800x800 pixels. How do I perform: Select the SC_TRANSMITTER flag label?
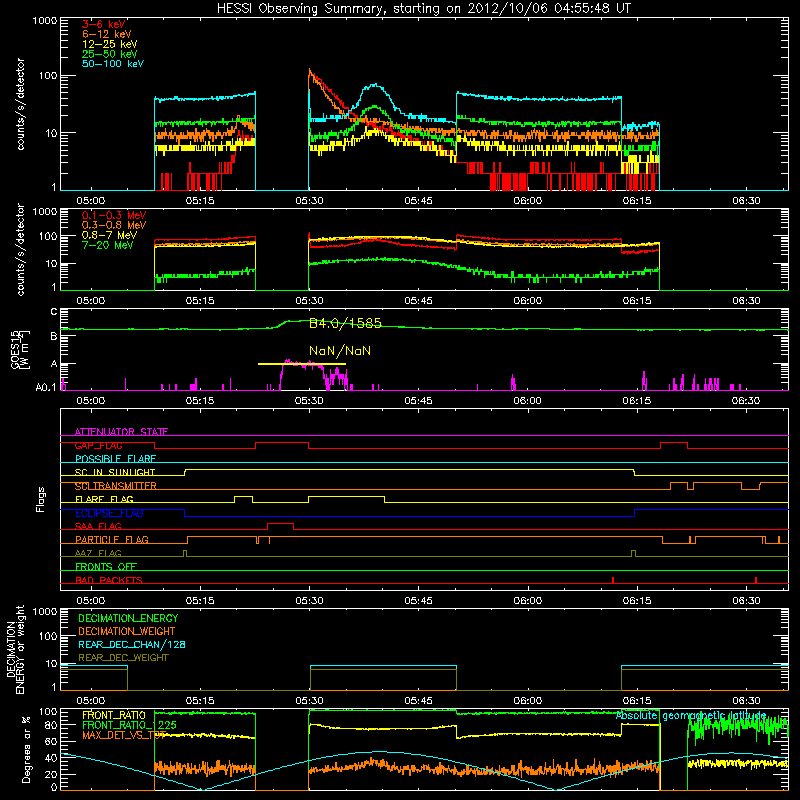pyautogui.click(x=116, y=486)
